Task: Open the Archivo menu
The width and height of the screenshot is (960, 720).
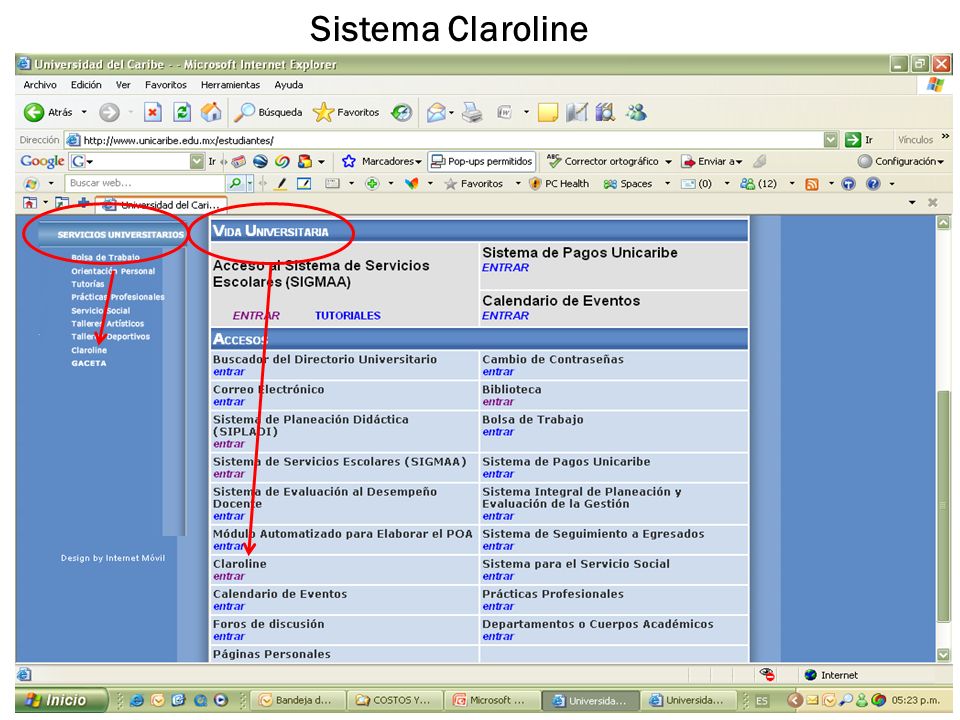Action: point(40,84)
